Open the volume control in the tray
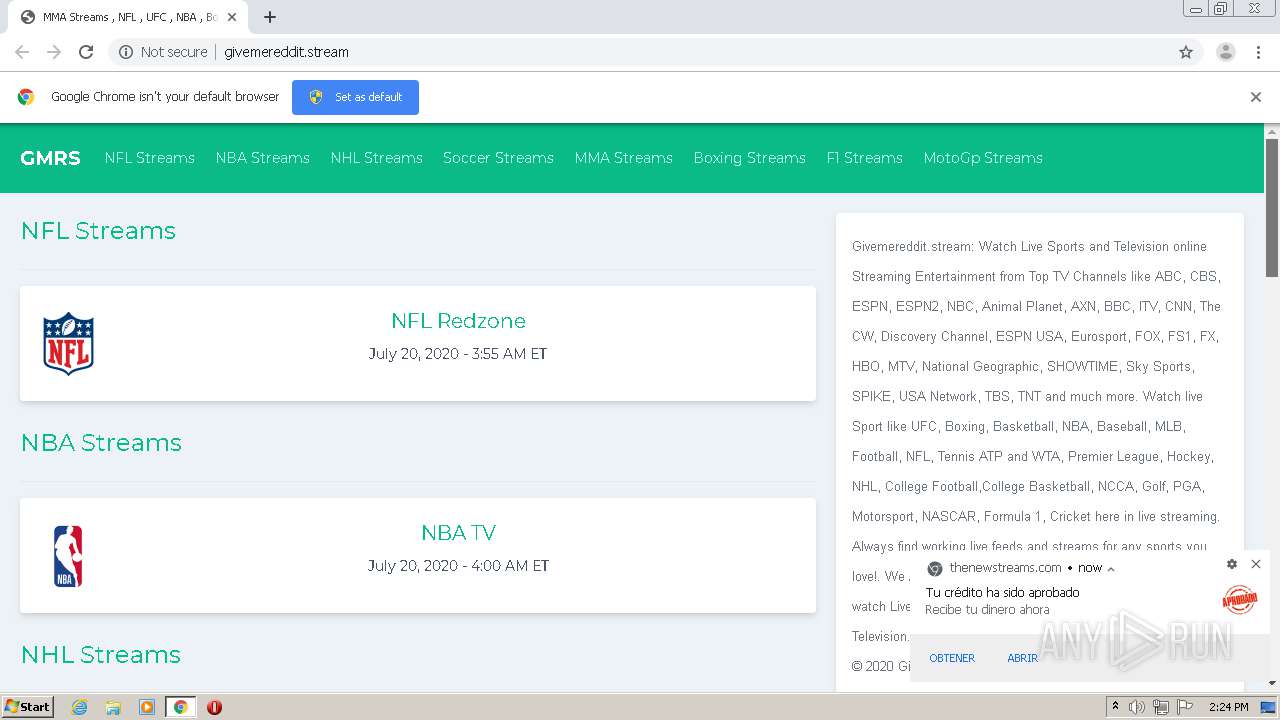Screen dimensions: 1280x720 (1137, 707)
